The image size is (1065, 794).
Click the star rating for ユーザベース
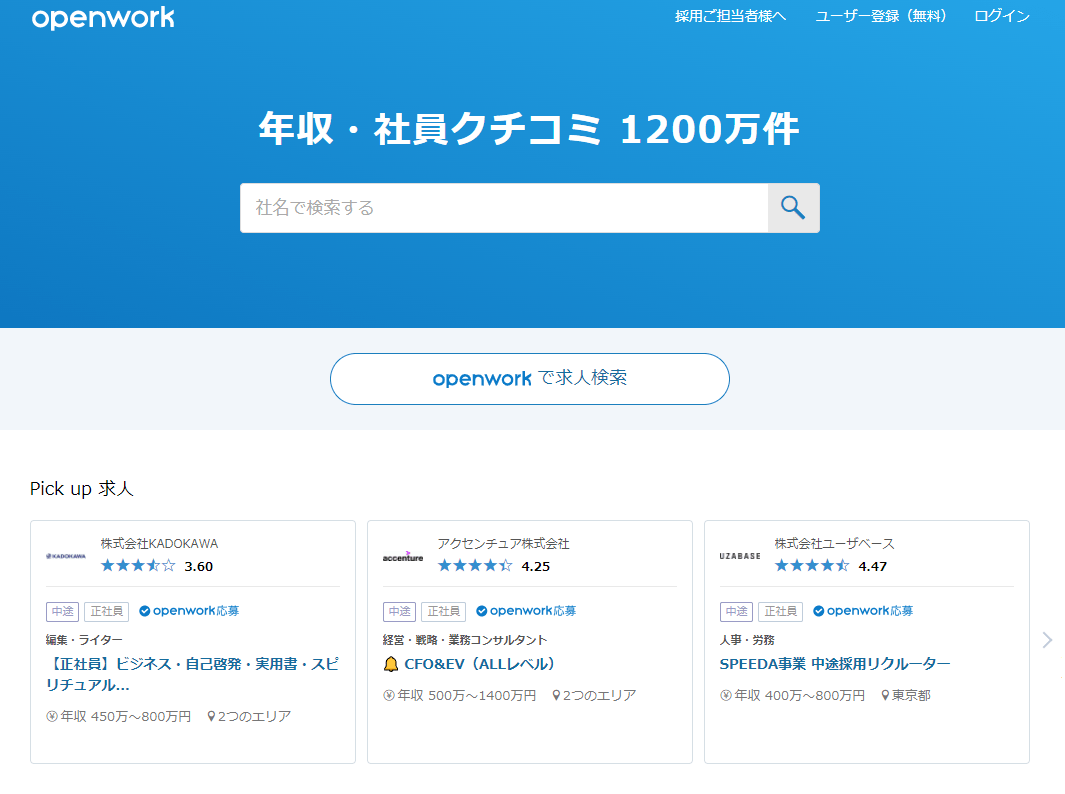(812, 566)
